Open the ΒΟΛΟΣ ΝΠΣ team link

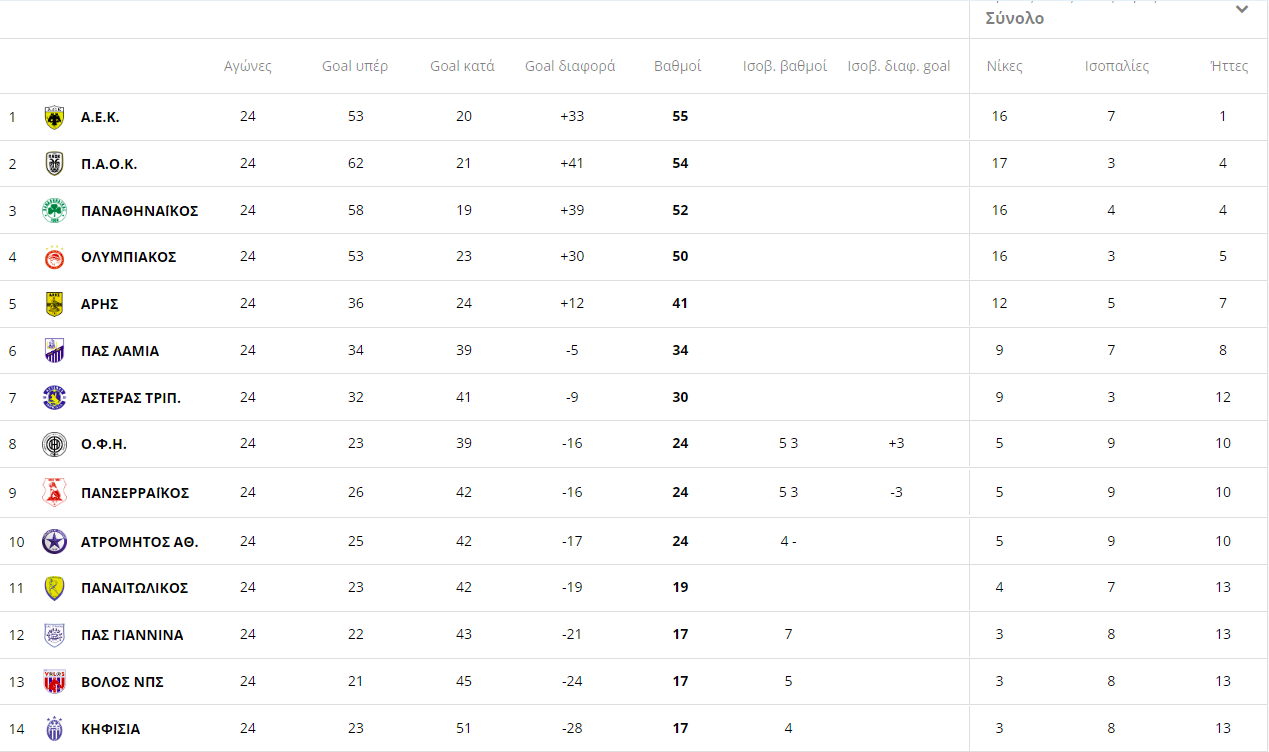coord(122,682)
